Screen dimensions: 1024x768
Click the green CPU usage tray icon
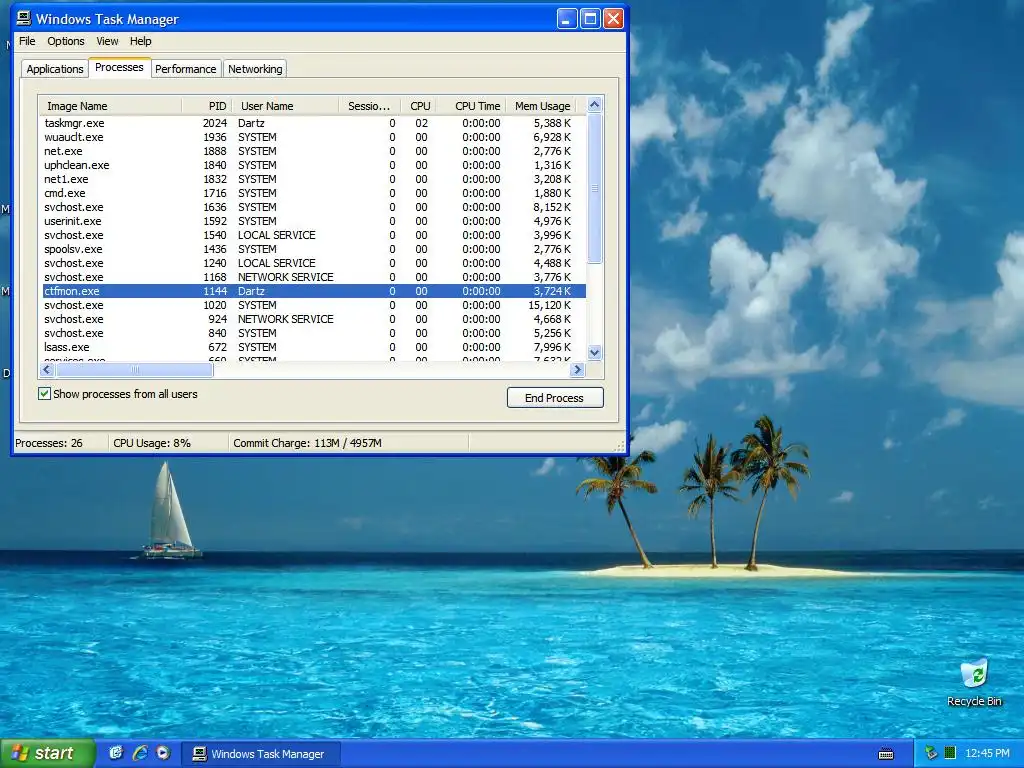coord(950,753)
